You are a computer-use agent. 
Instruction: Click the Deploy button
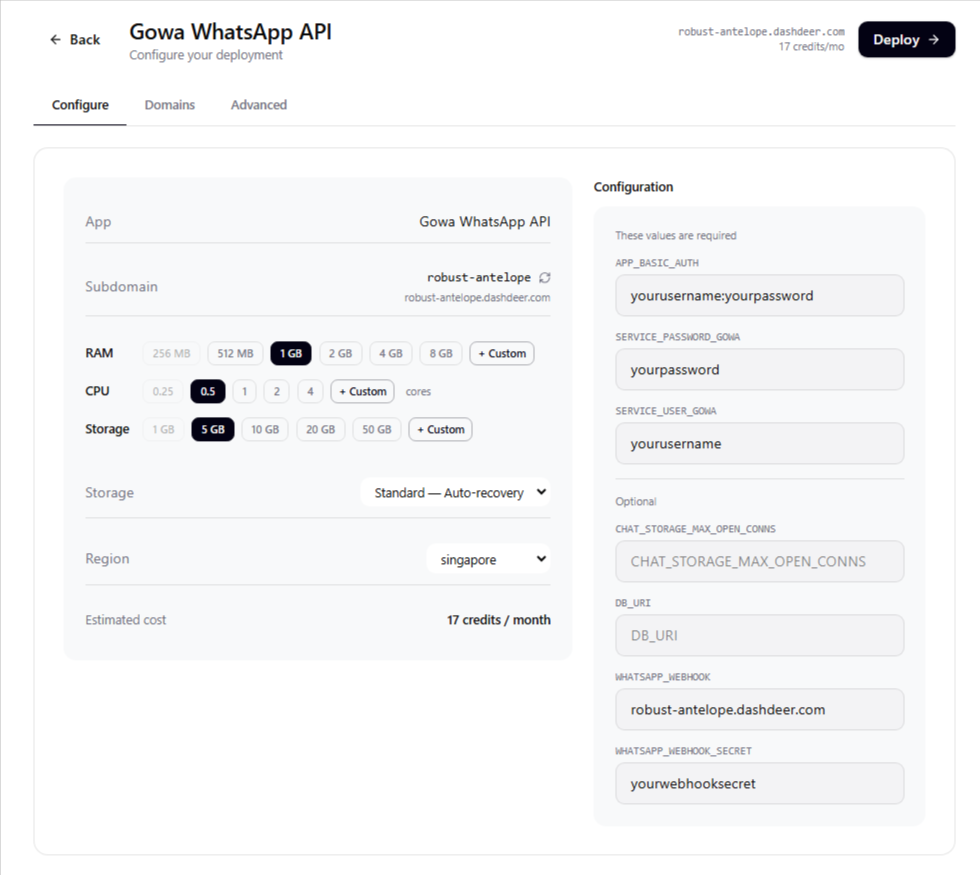pos(906,39)
